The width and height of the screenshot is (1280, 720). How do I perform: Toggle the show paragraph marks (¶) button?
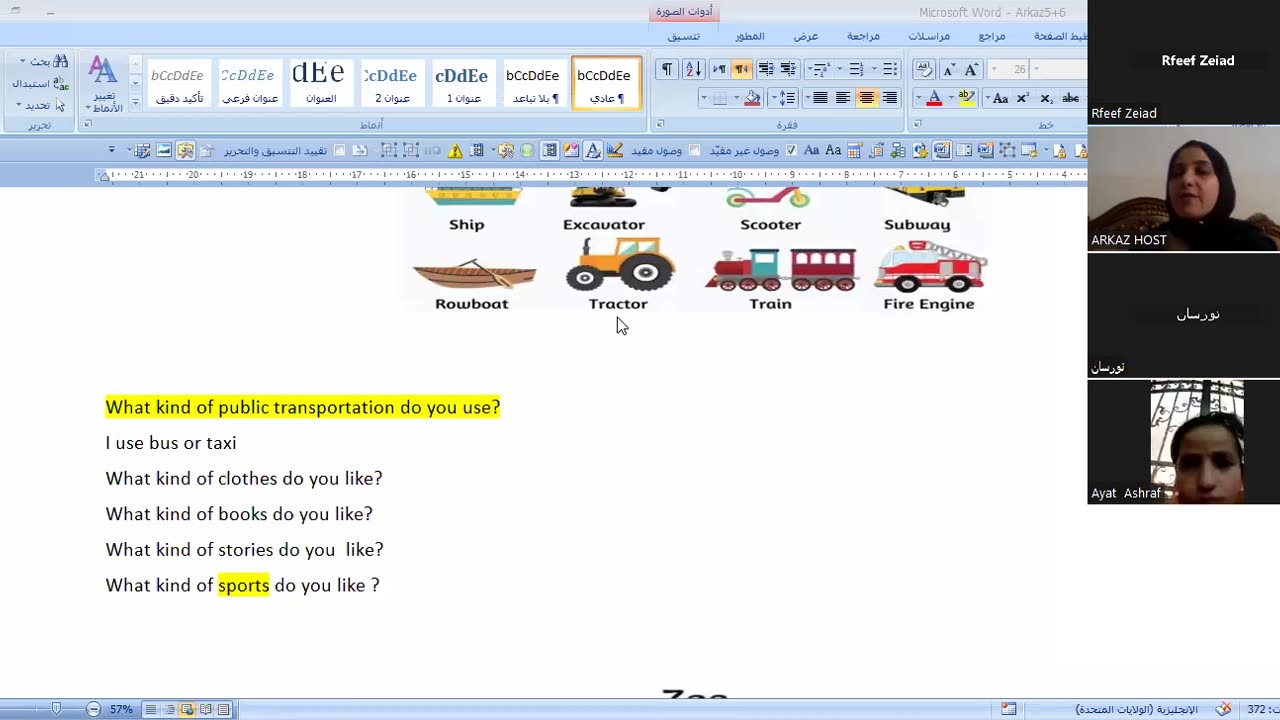coord(666,69)
